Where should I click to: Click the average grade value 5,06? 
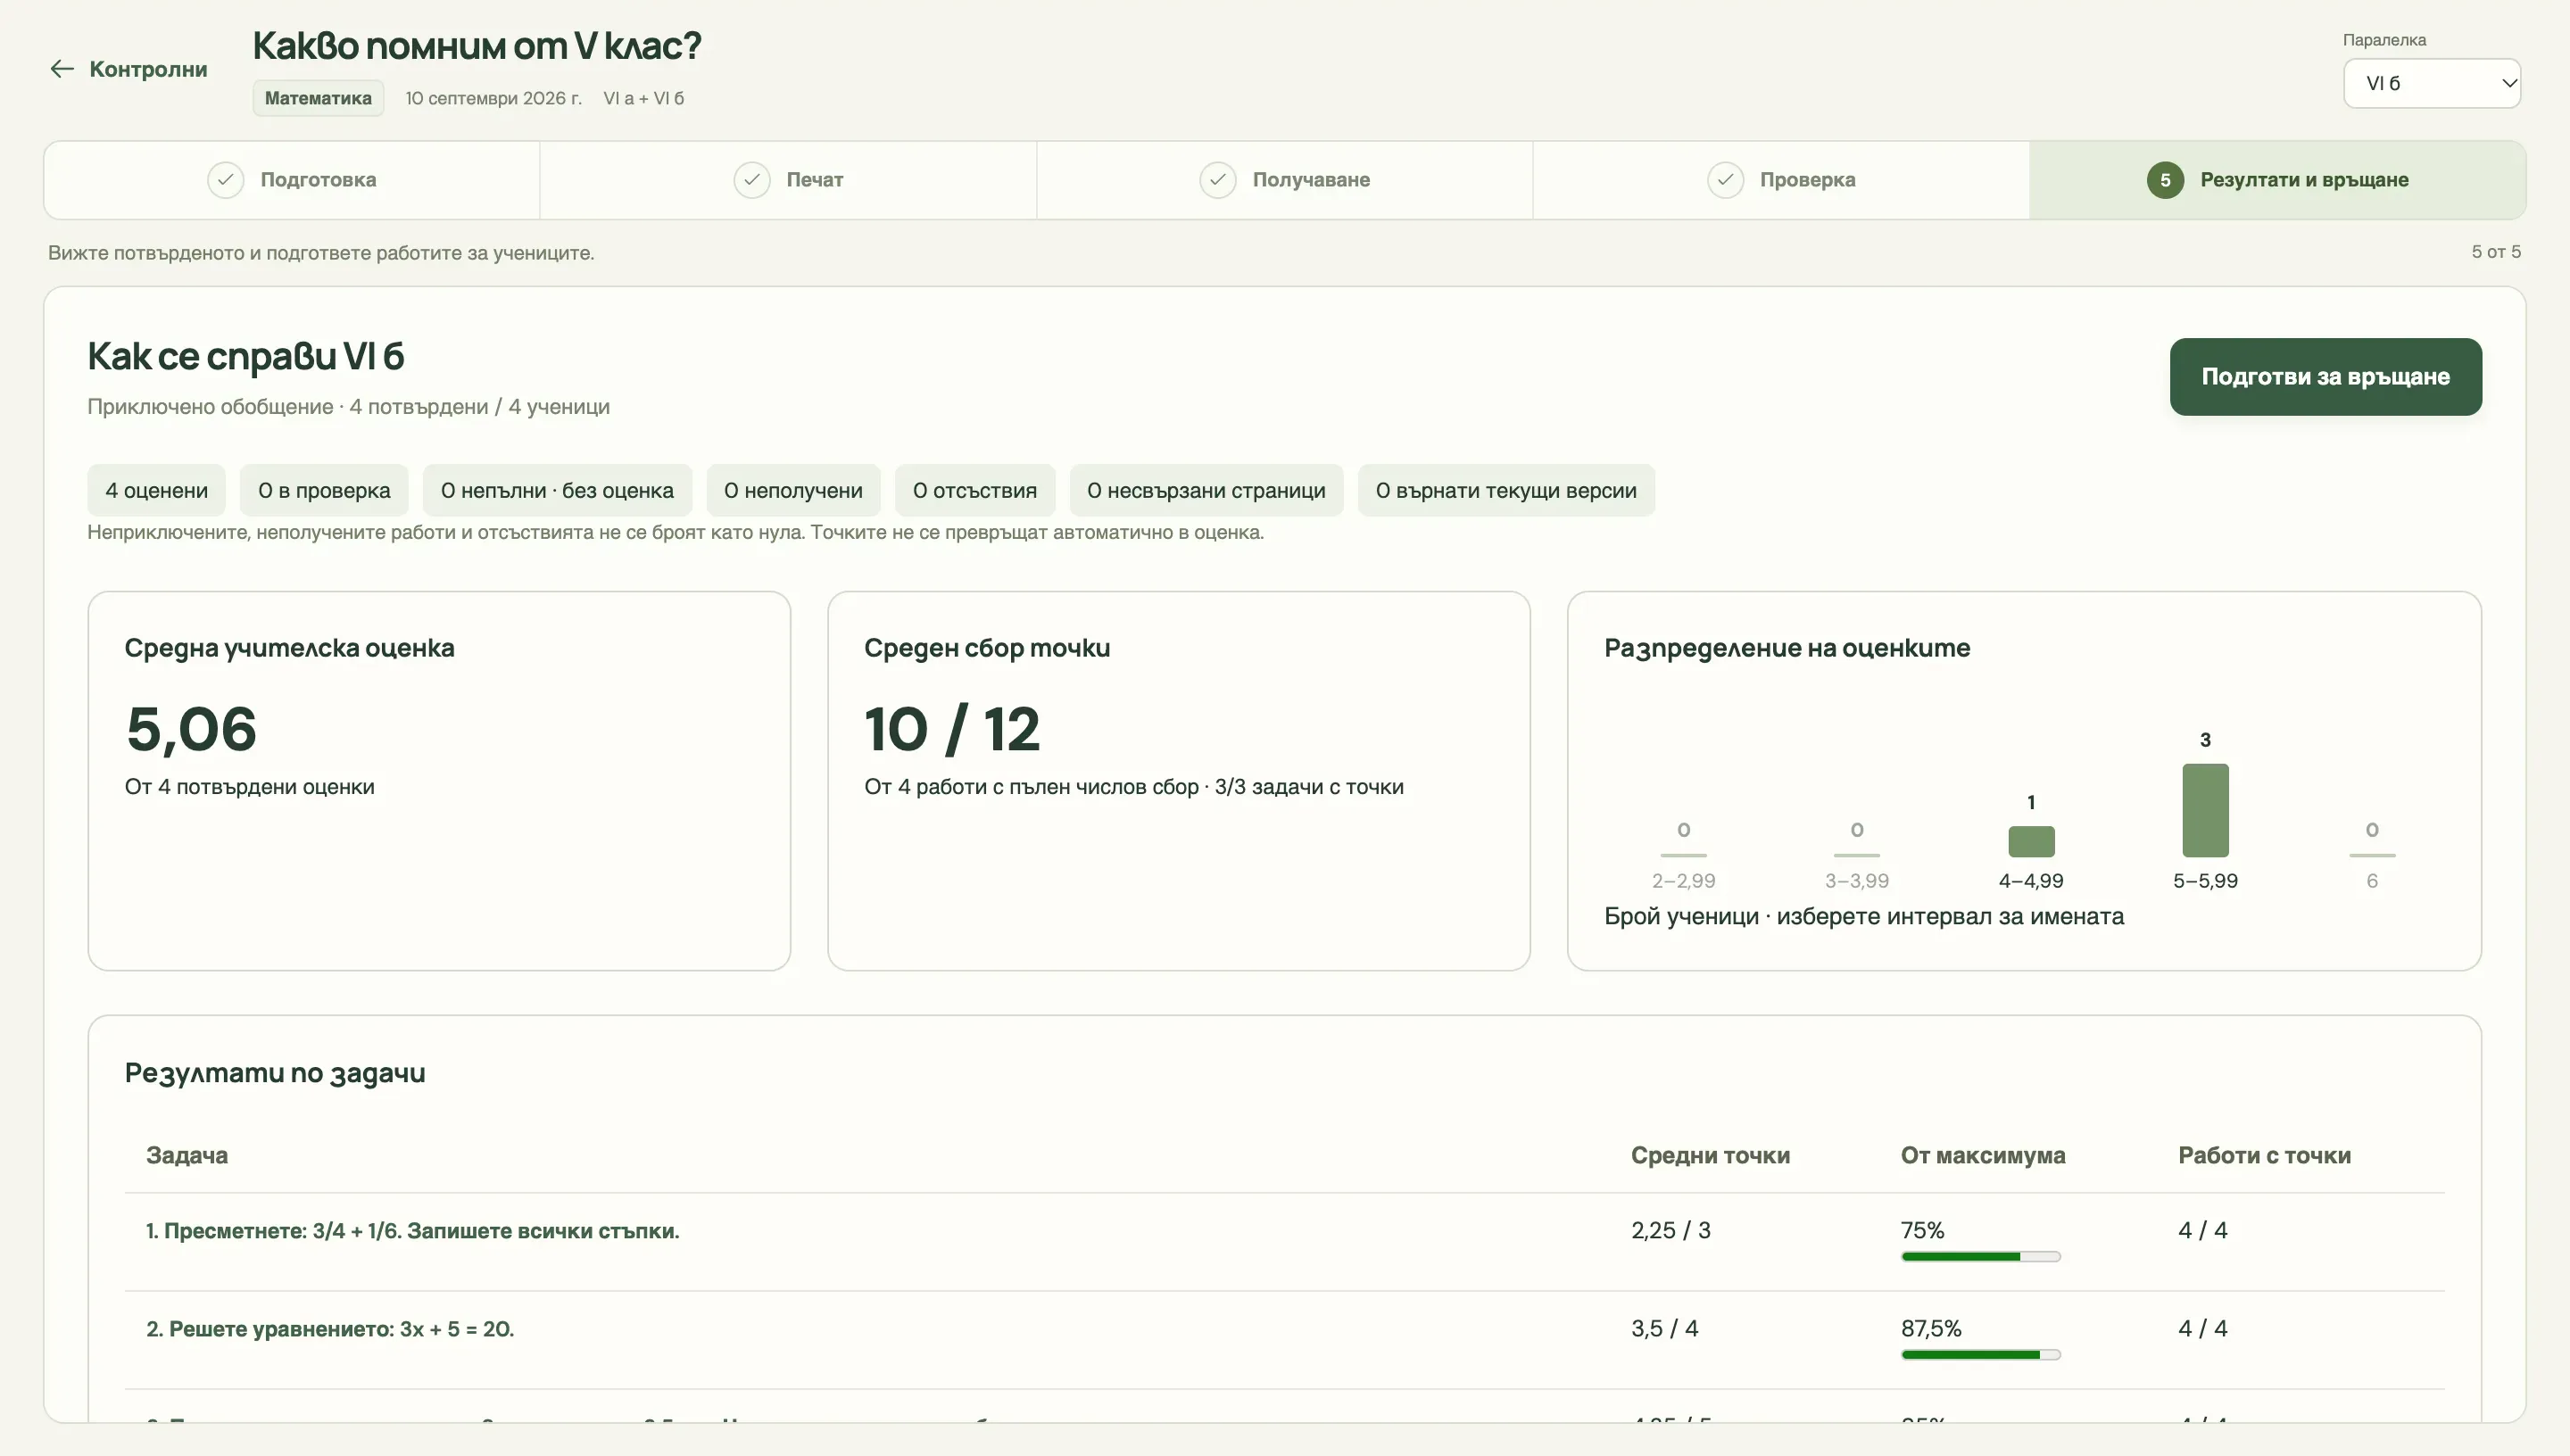(x=191, y=729)
